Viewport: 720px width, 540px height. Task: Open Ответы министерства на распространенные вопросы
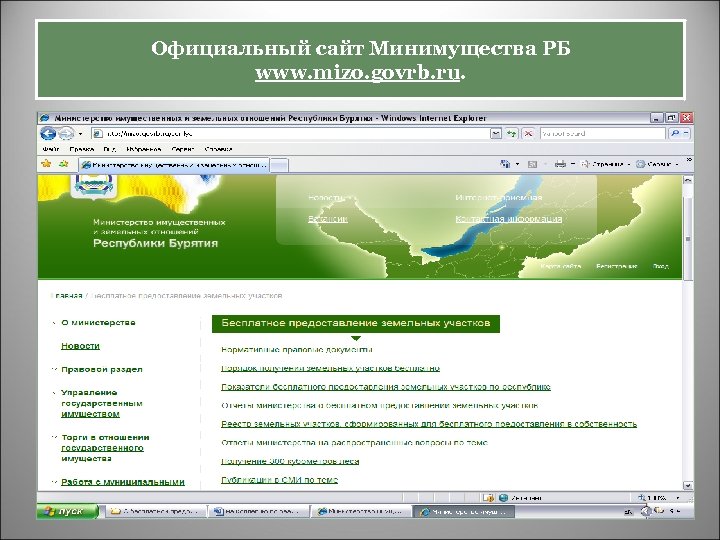click(354, 443)
